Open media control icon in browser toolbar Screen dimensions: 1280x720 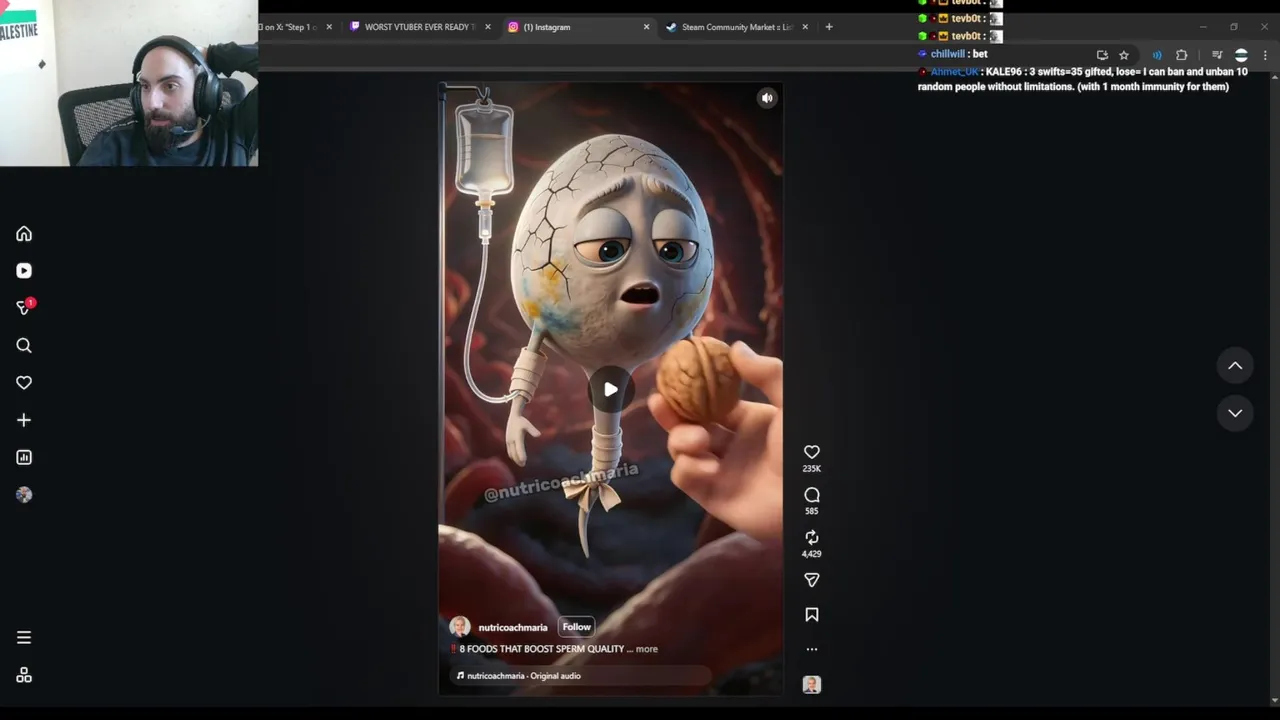(1217, 55)
